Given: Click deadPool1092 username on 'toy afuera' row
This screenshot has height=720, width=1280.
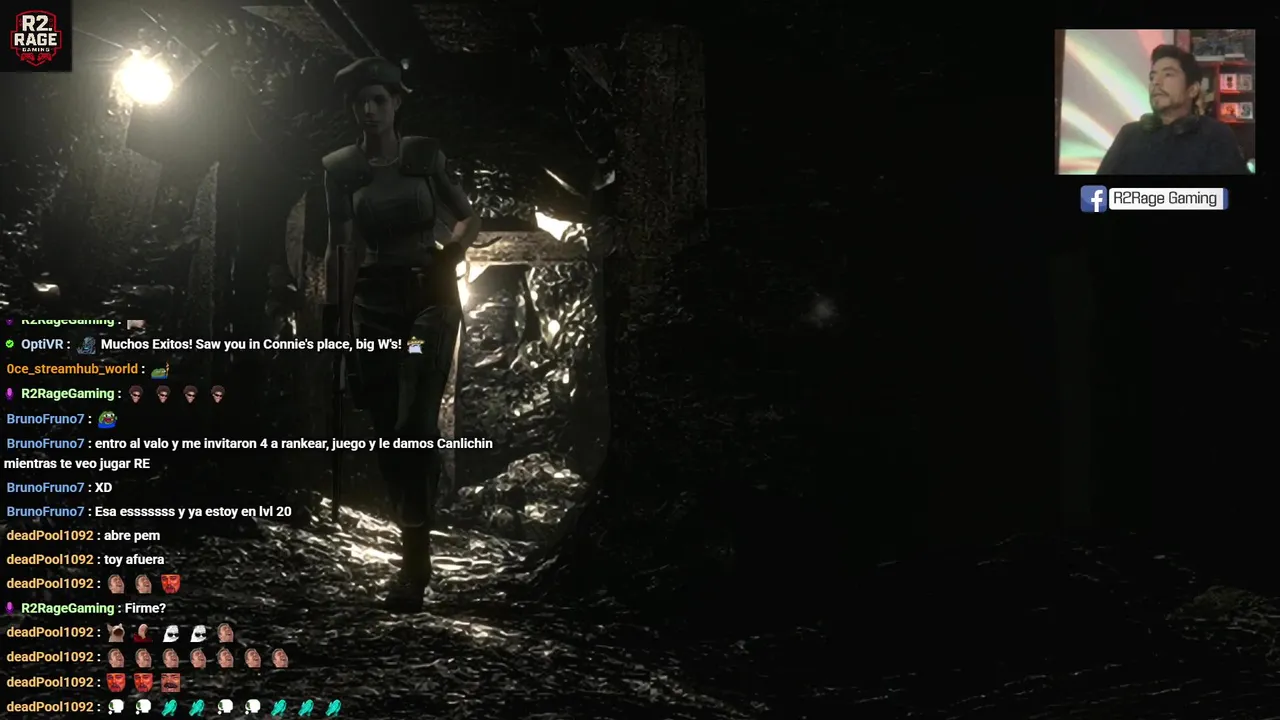Looking at the screenshot, I should 50,559.
